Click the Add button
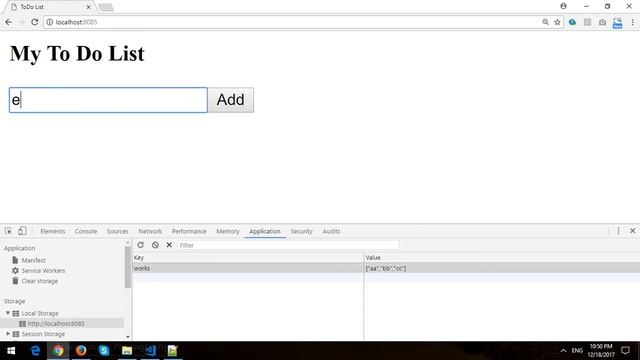The height and width of the screenshot is (360, 640). 231,100
